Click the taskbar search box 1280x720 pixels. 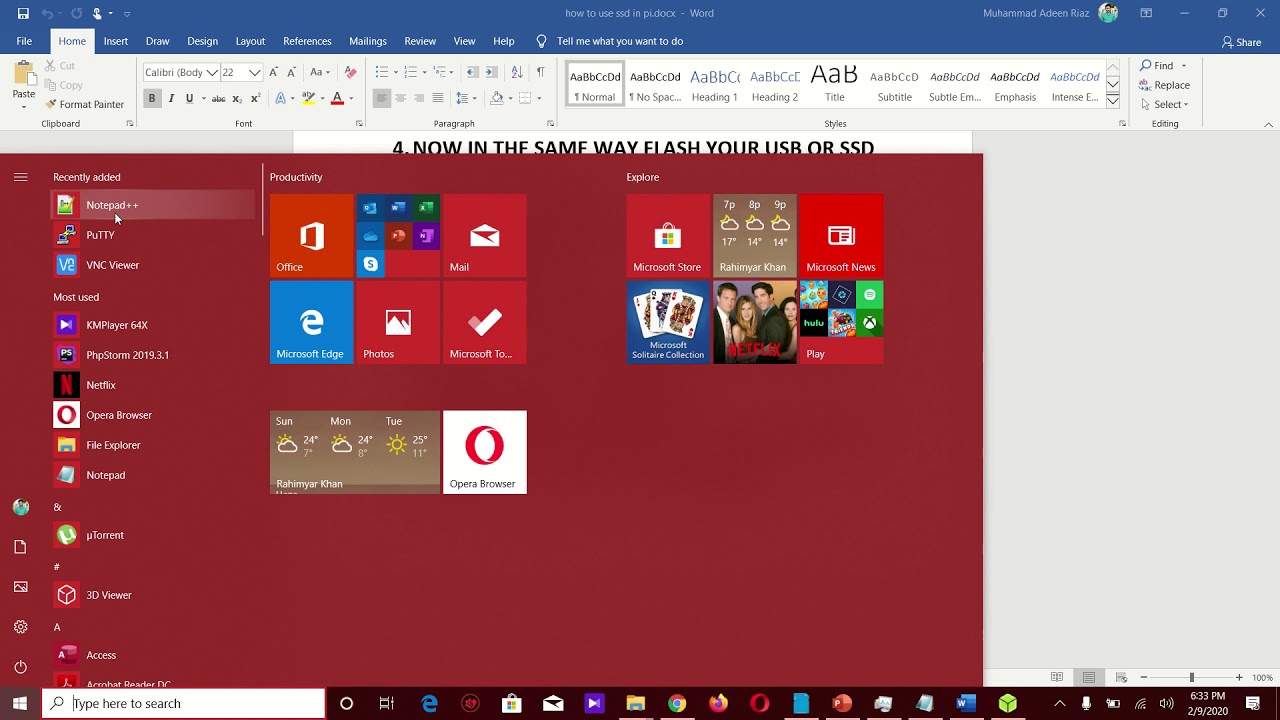[184, 704]
